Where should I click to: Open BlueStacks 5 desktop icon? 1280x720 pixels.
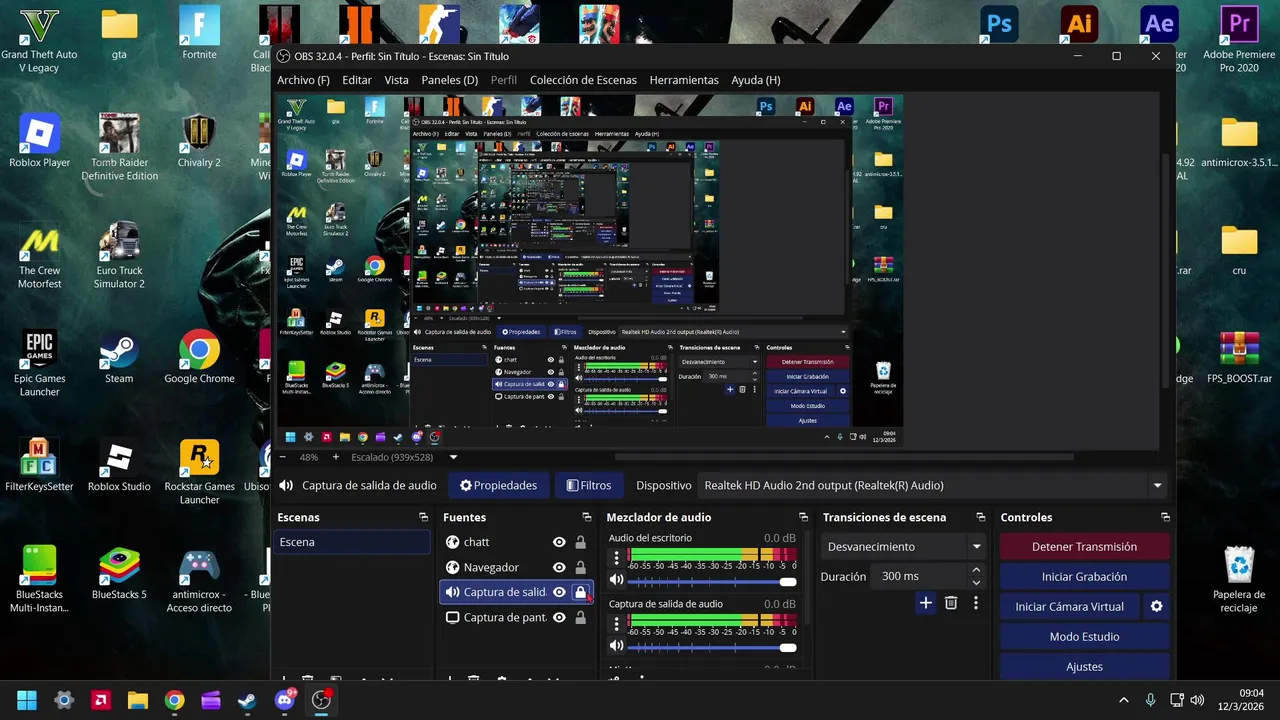(119, 573)
